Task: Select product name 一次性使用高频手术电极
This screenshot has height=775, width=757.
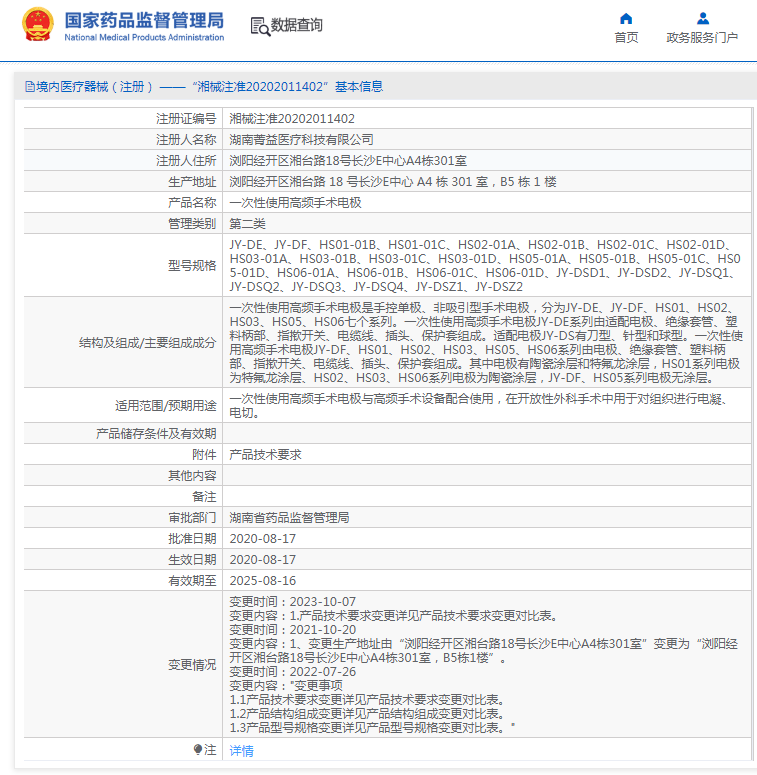Action: click(295, 203)
